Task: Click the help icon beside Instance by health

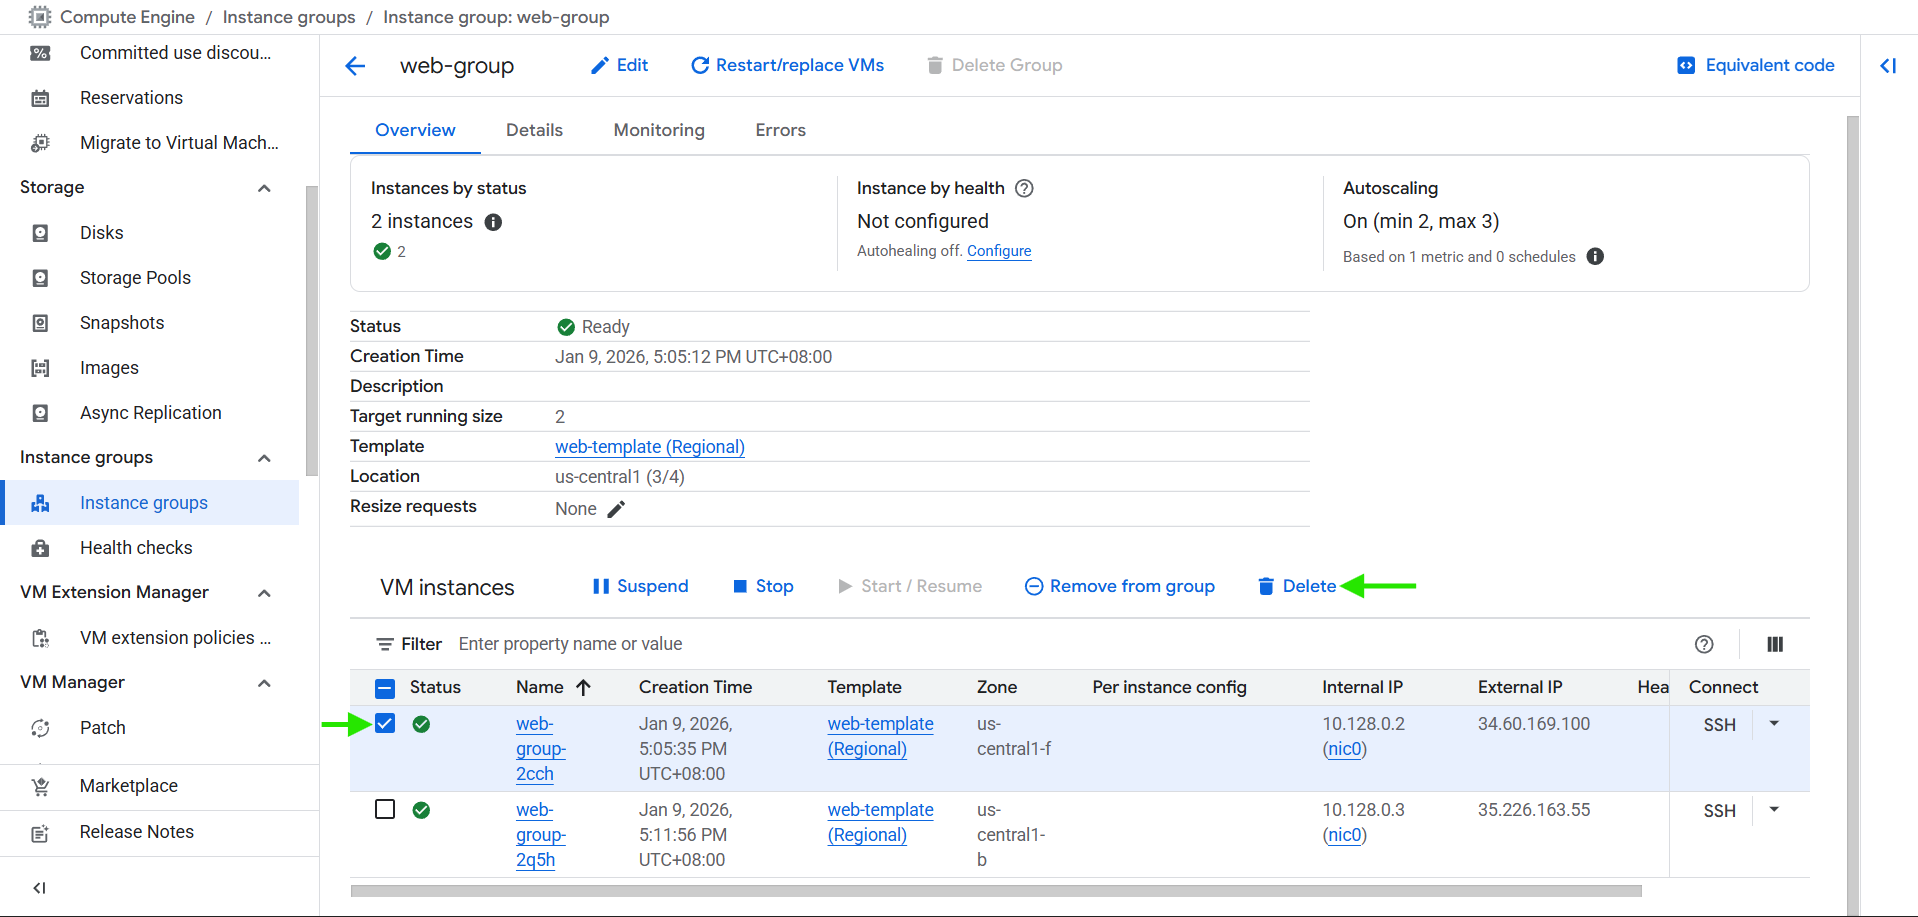Action: tap(1024, 188)
